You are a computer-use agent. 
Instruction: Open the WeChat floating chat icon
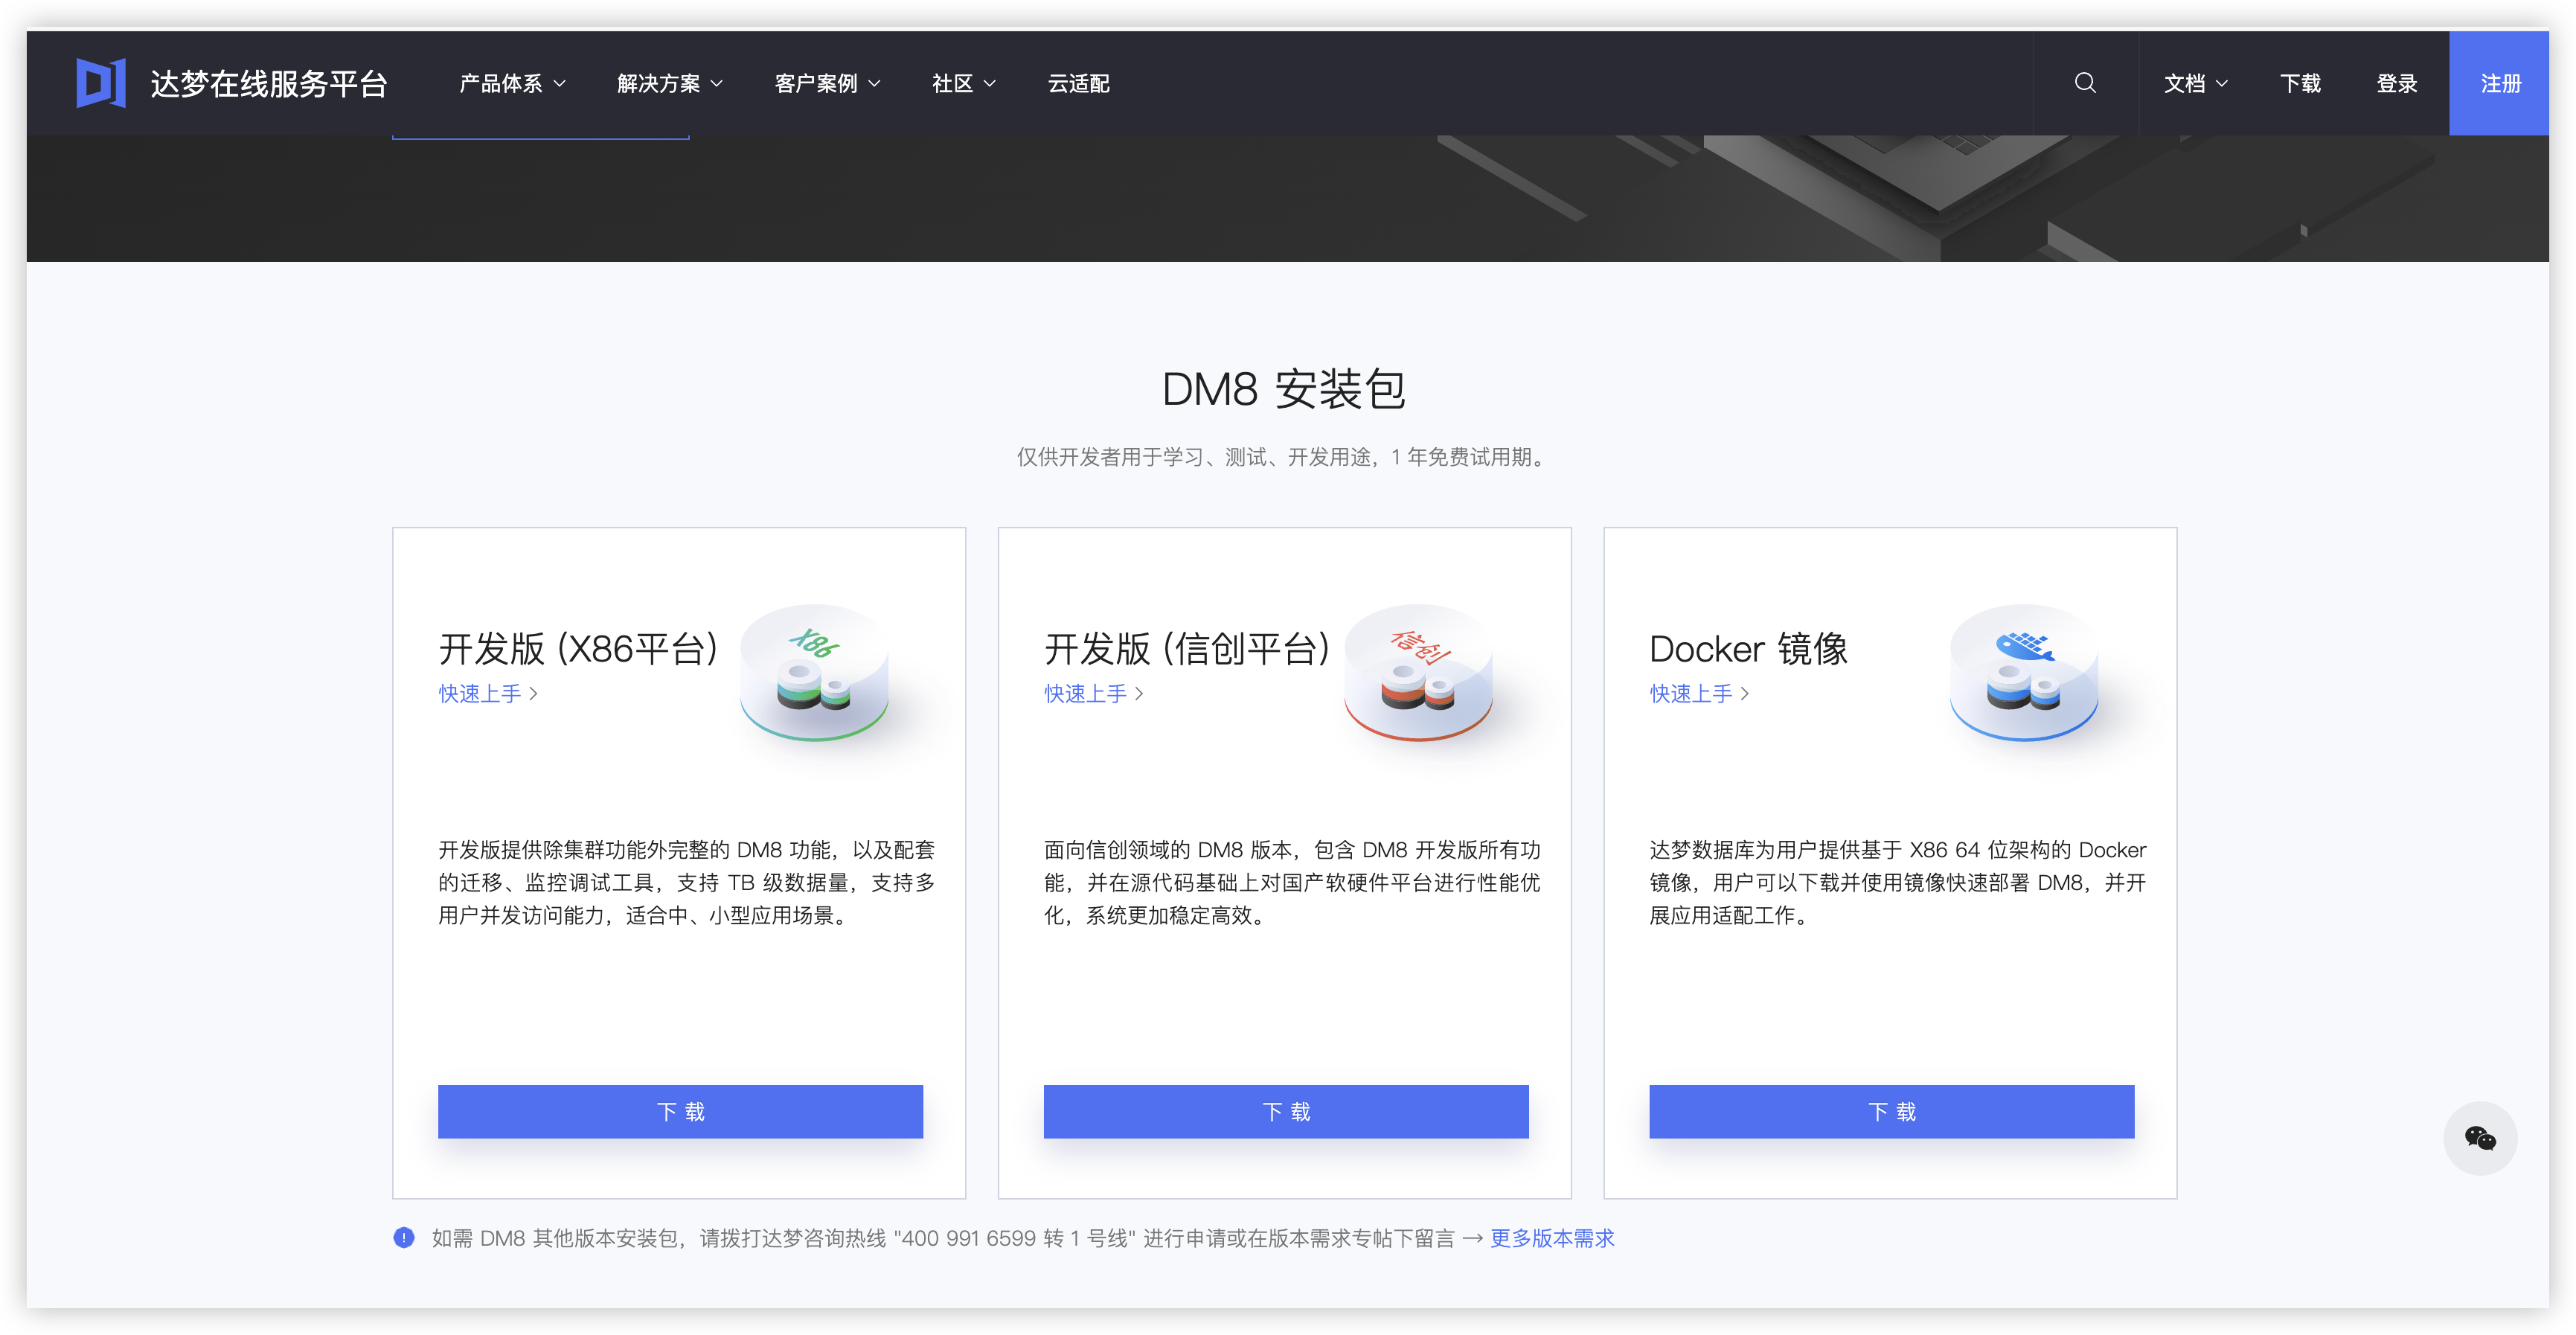(2480, 1138)
